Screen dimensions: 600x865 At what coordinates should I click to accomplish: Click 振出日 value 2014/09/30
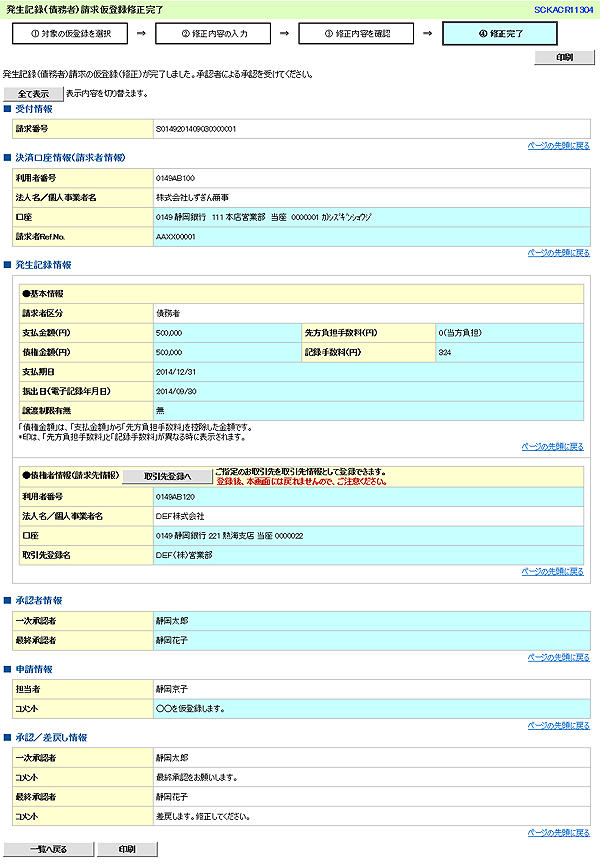click(176, 391)
